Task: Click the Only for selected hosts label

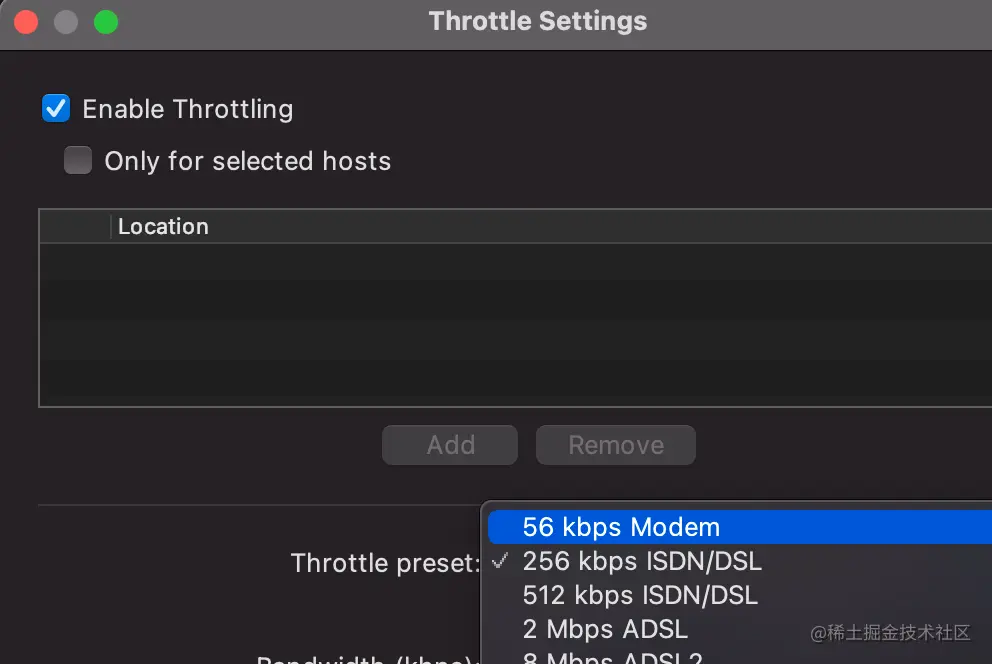Action: point(247,161)
